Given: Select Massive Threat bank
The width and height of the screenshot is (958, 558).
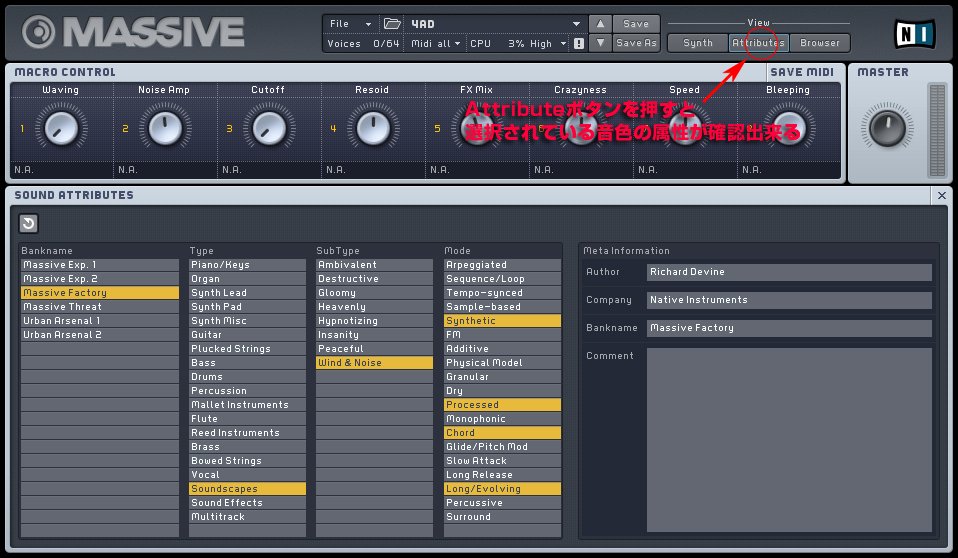Looking at the screenshot, I should point(100,307).
